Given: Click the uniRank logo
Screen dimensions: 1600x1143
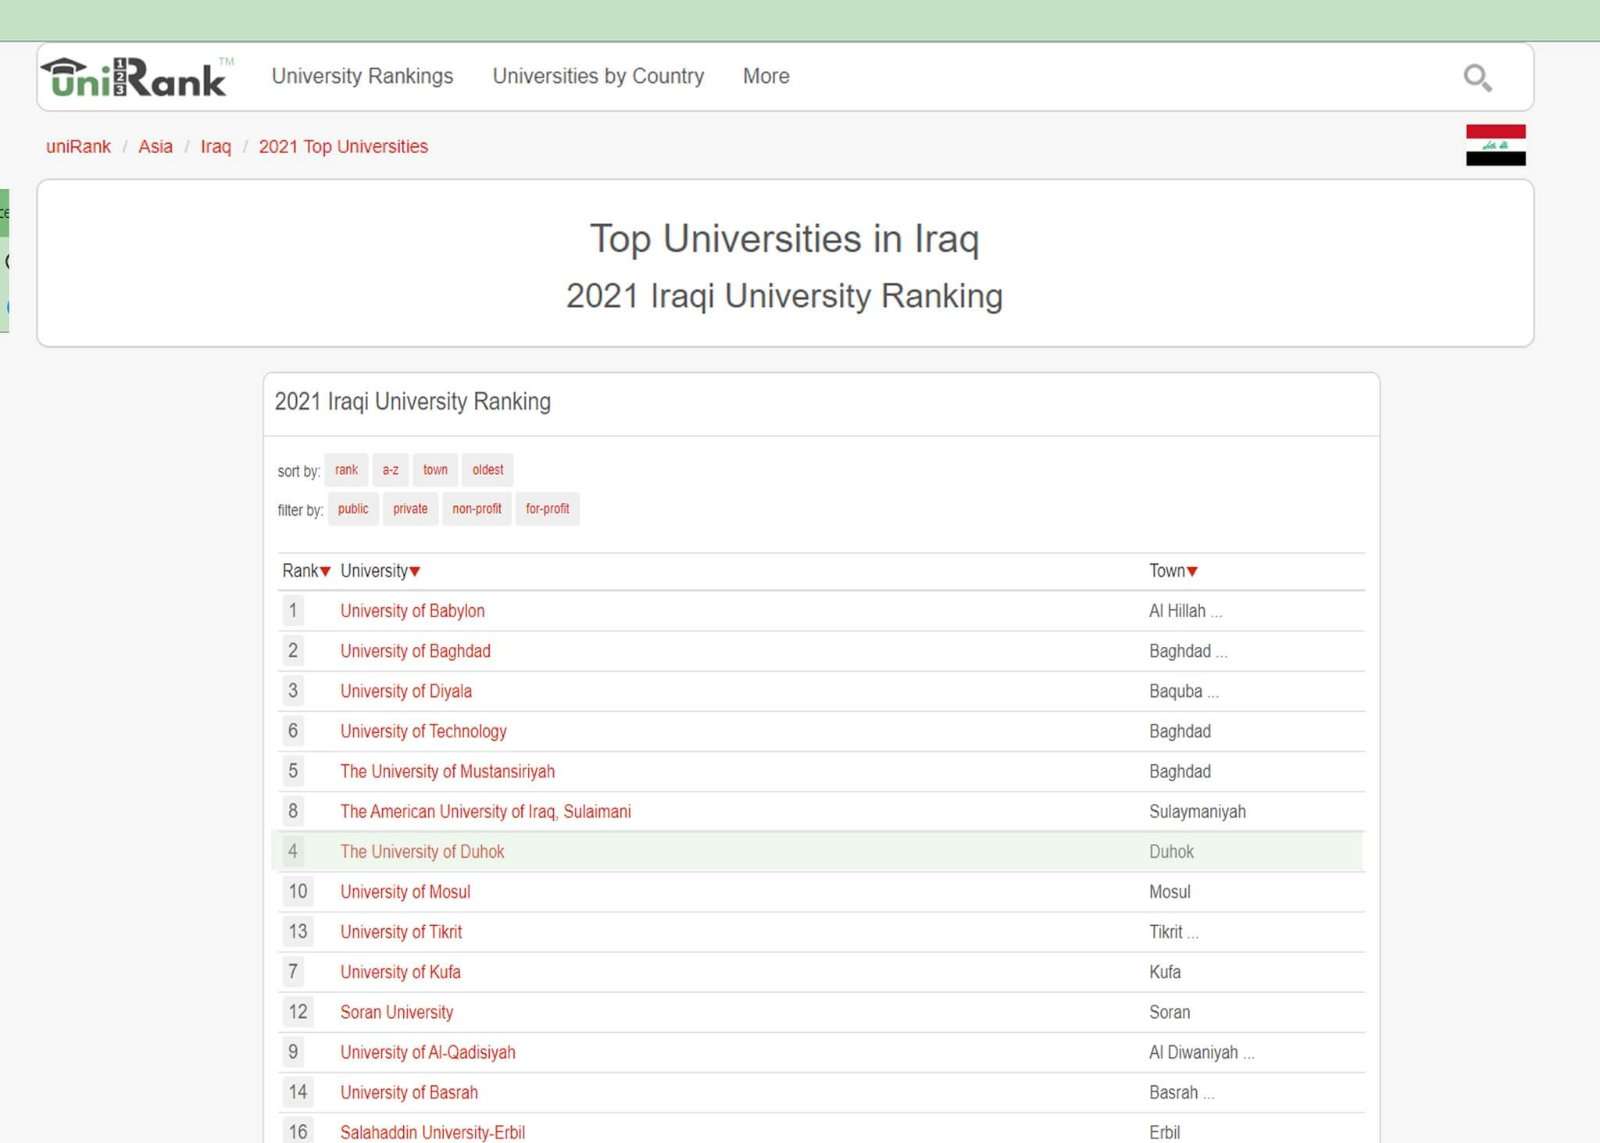Looking at the screenshot, I should tap(137, 77).
